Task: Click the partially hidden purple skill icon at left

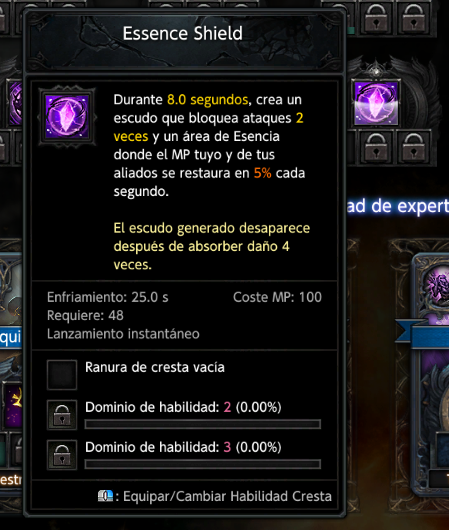Action: click(x=15, y=103)
